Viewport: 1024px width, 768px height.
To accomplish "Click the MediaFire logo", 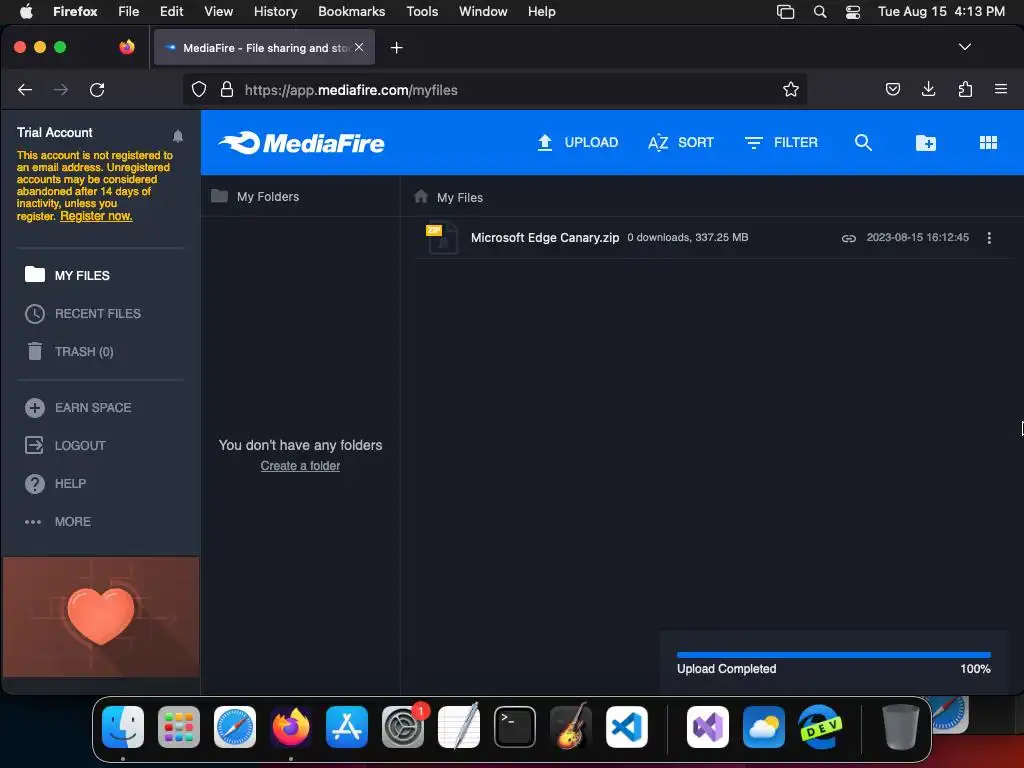I will tap(301, 143).
